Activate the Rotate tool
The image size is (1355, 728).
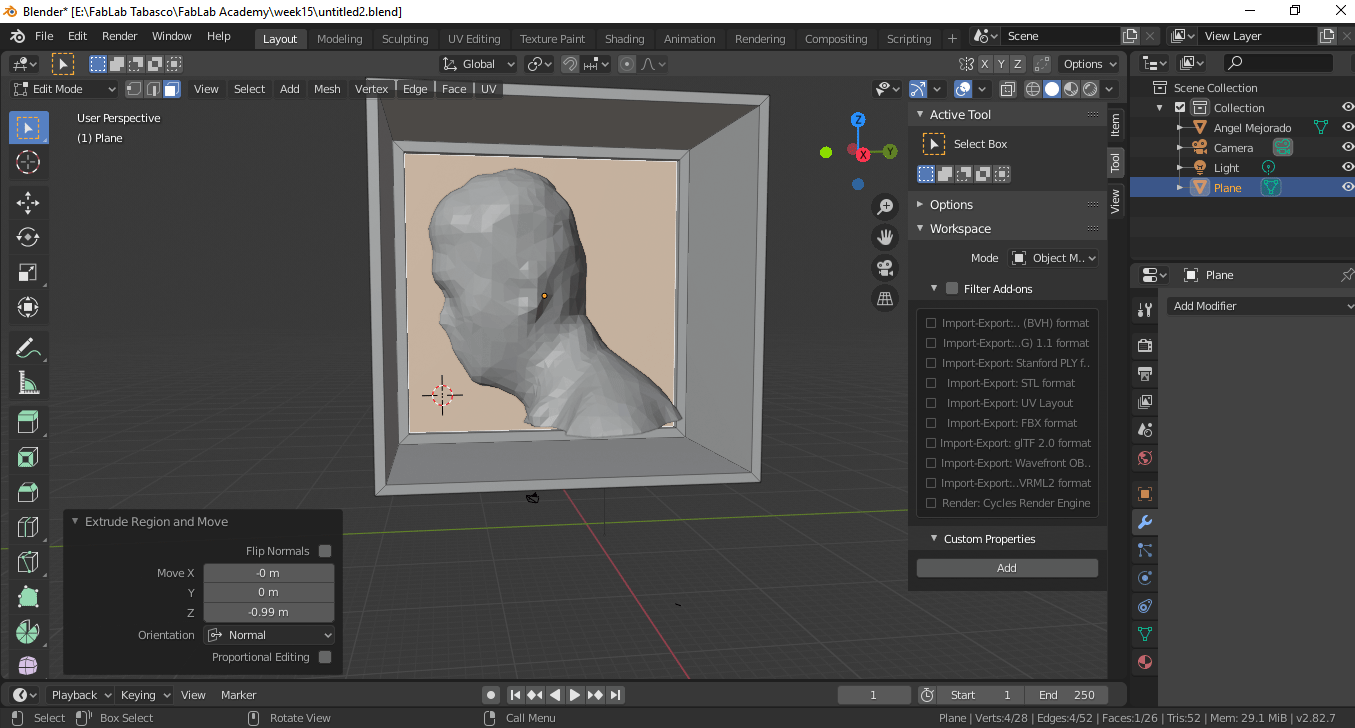pyautogui.click(x=28, y=238)
